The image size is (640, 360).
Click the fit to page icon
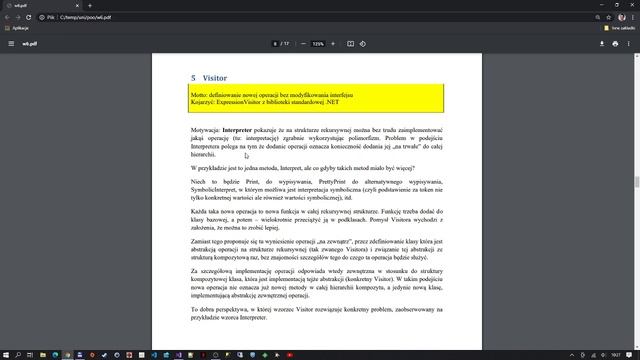click(351, 44)
